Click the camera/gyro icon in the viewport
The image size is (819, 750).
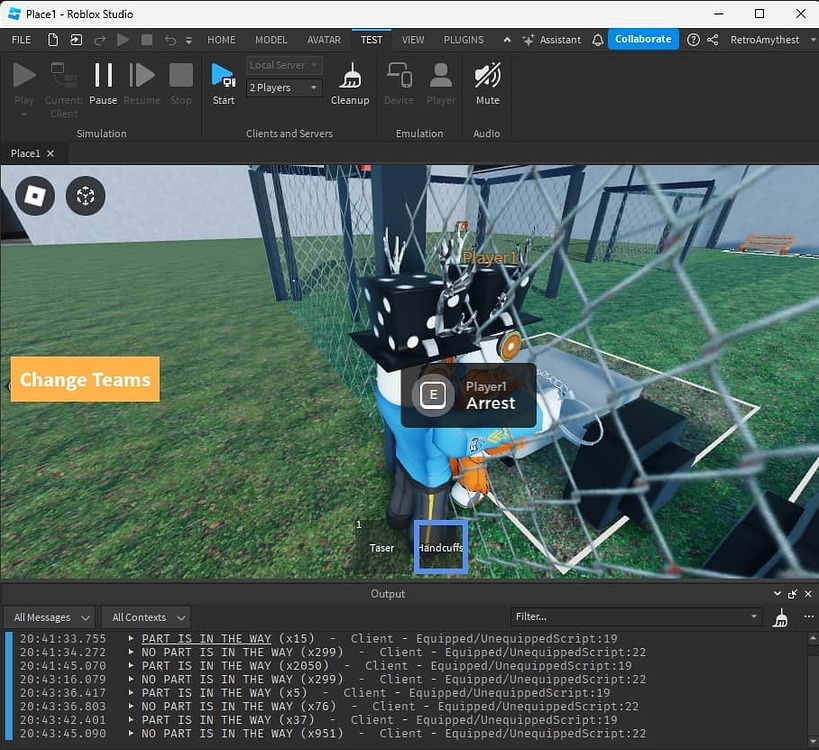pyautogui.click(x=85, y=196)
